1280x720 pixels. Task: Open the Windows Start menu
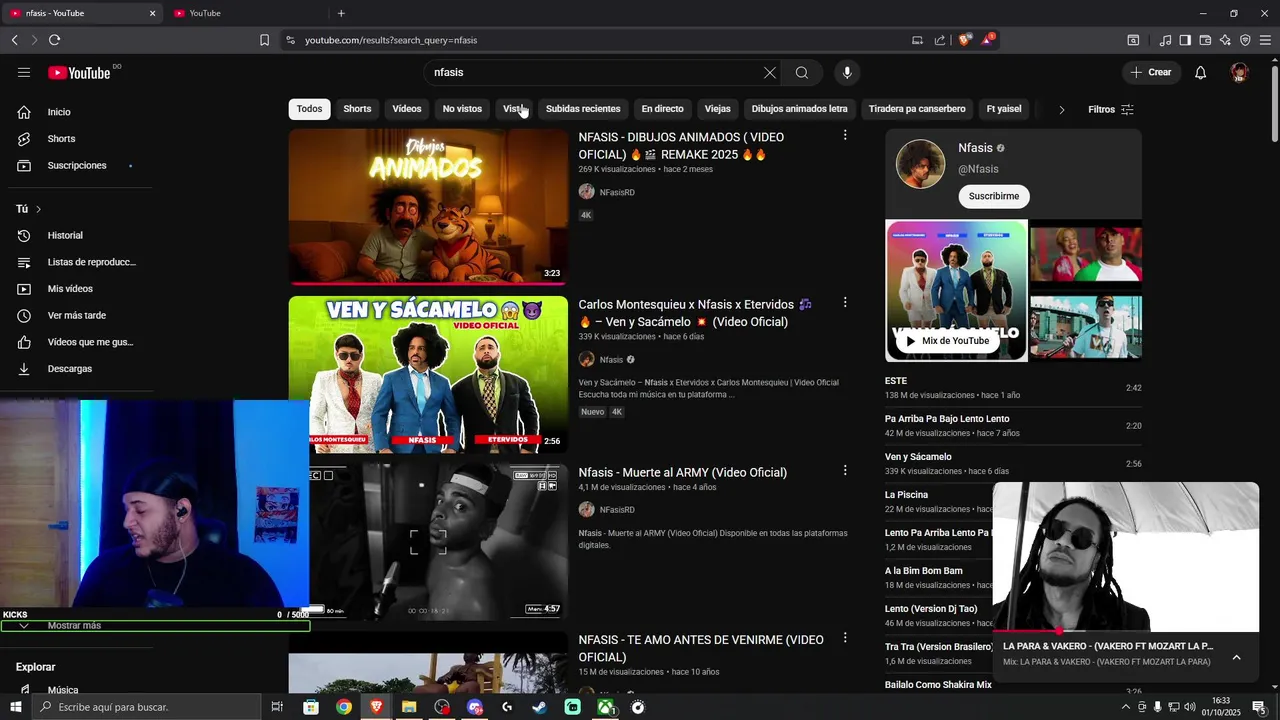click(15, 707)
